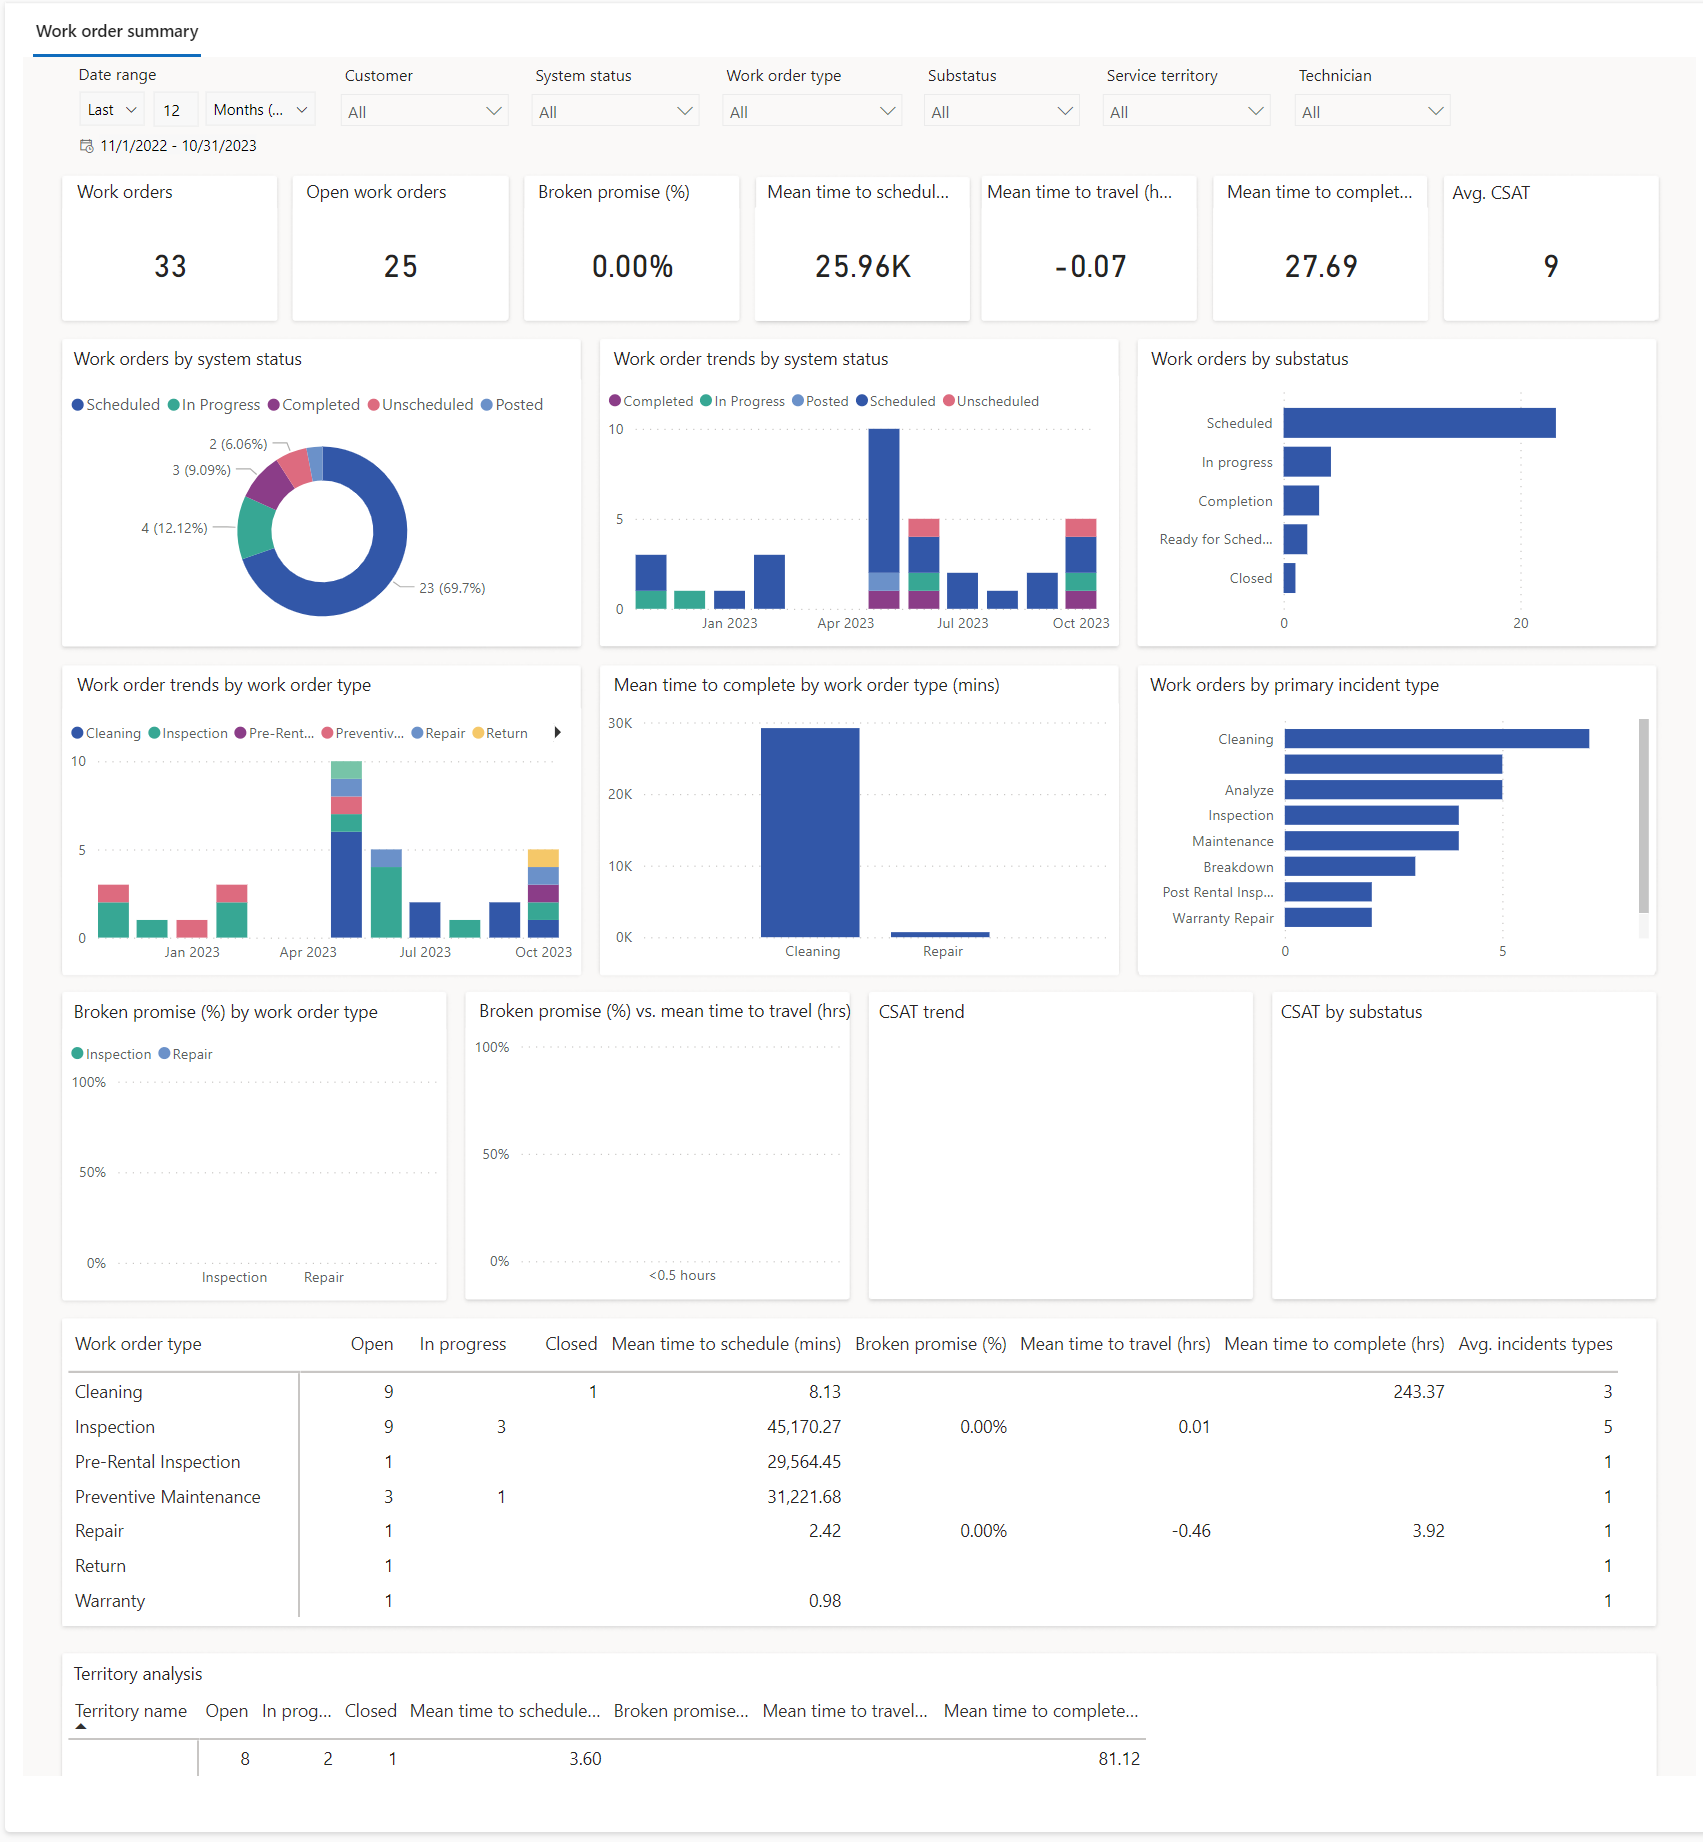Click Return legend marker in work order type trends
Viewport: 1703px width, 1842px height.
(478, 733)
